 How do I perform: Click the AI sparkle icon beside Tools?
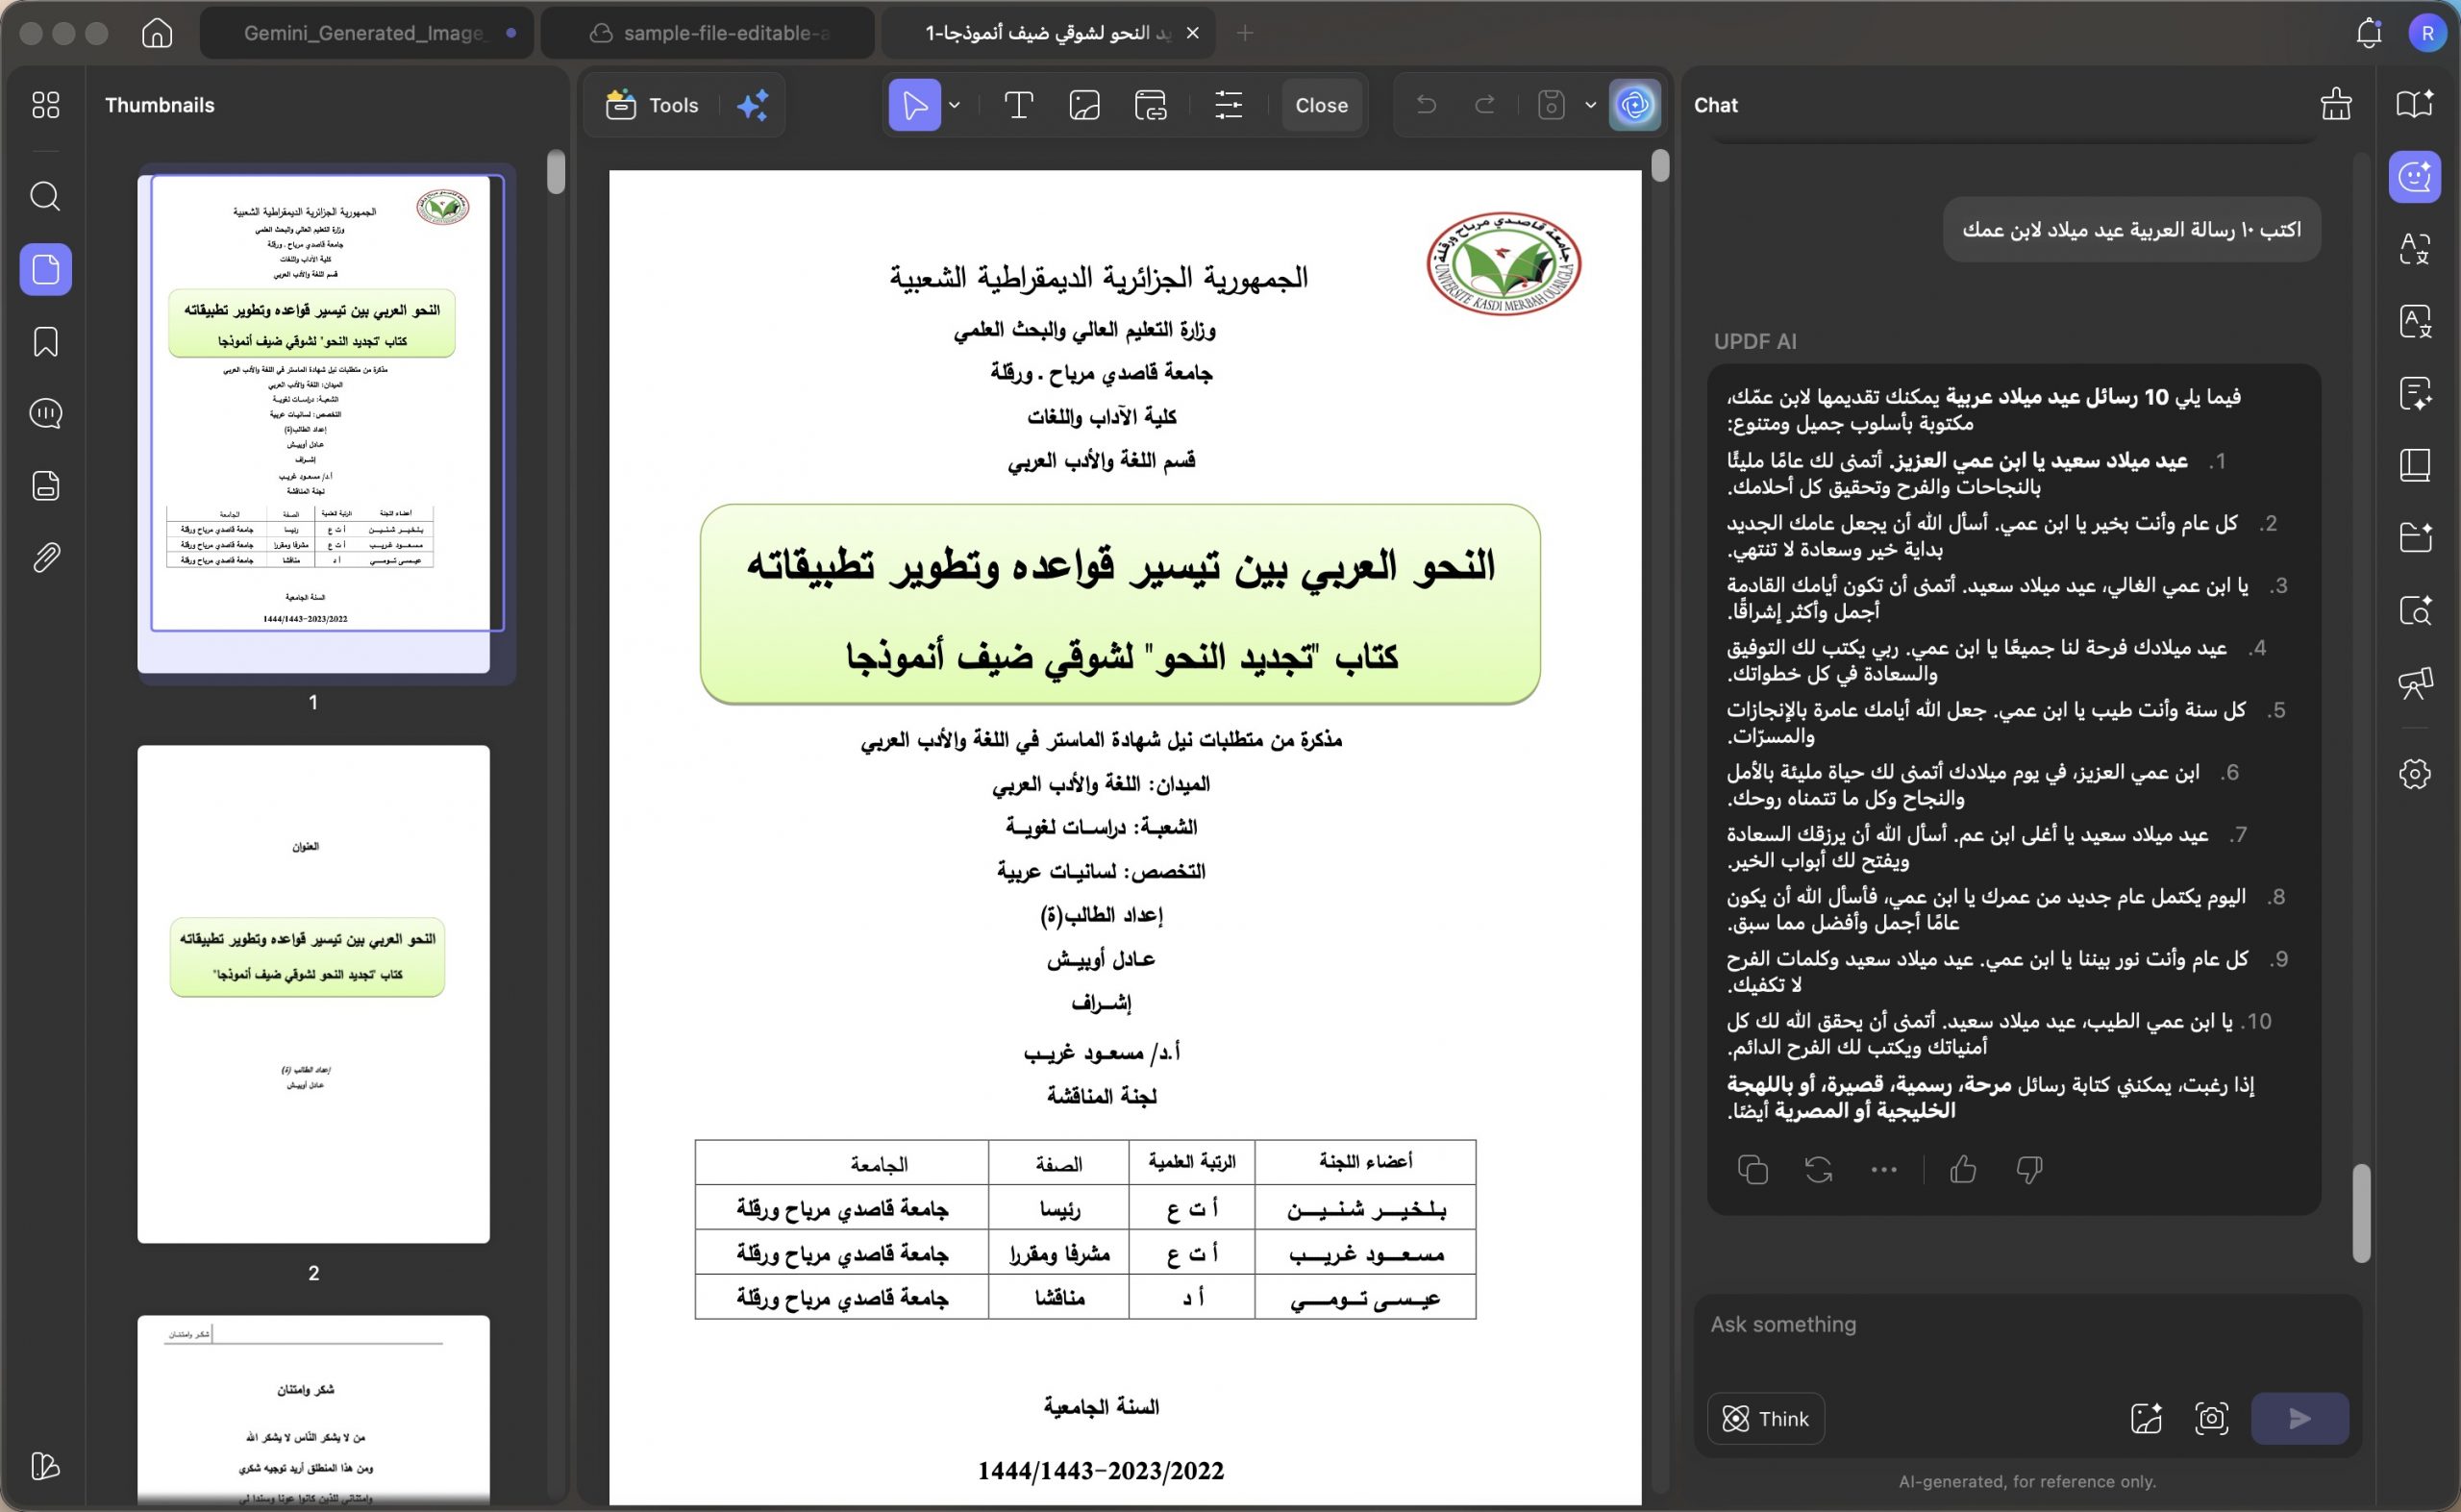[x=752, y=105]
